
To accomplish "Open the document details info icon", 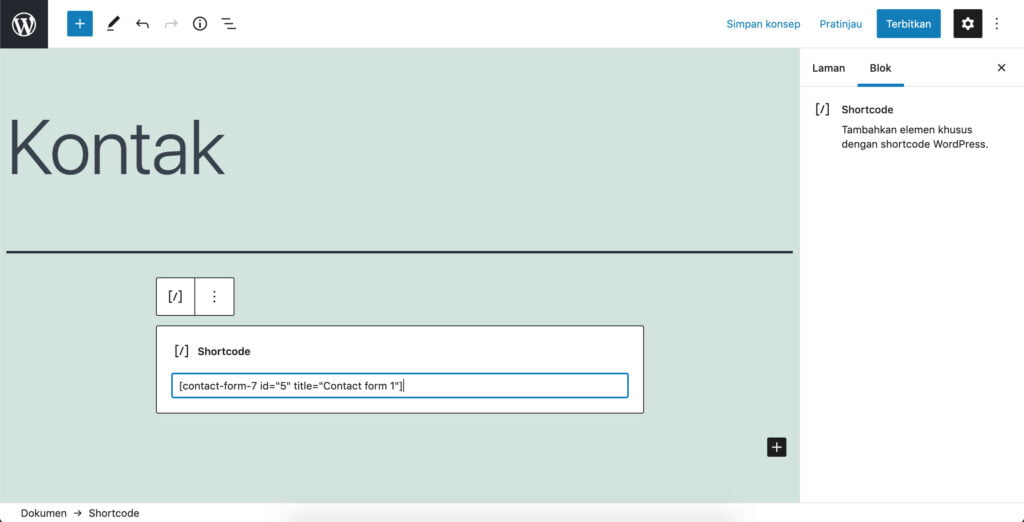I will (x=200, y=24).
